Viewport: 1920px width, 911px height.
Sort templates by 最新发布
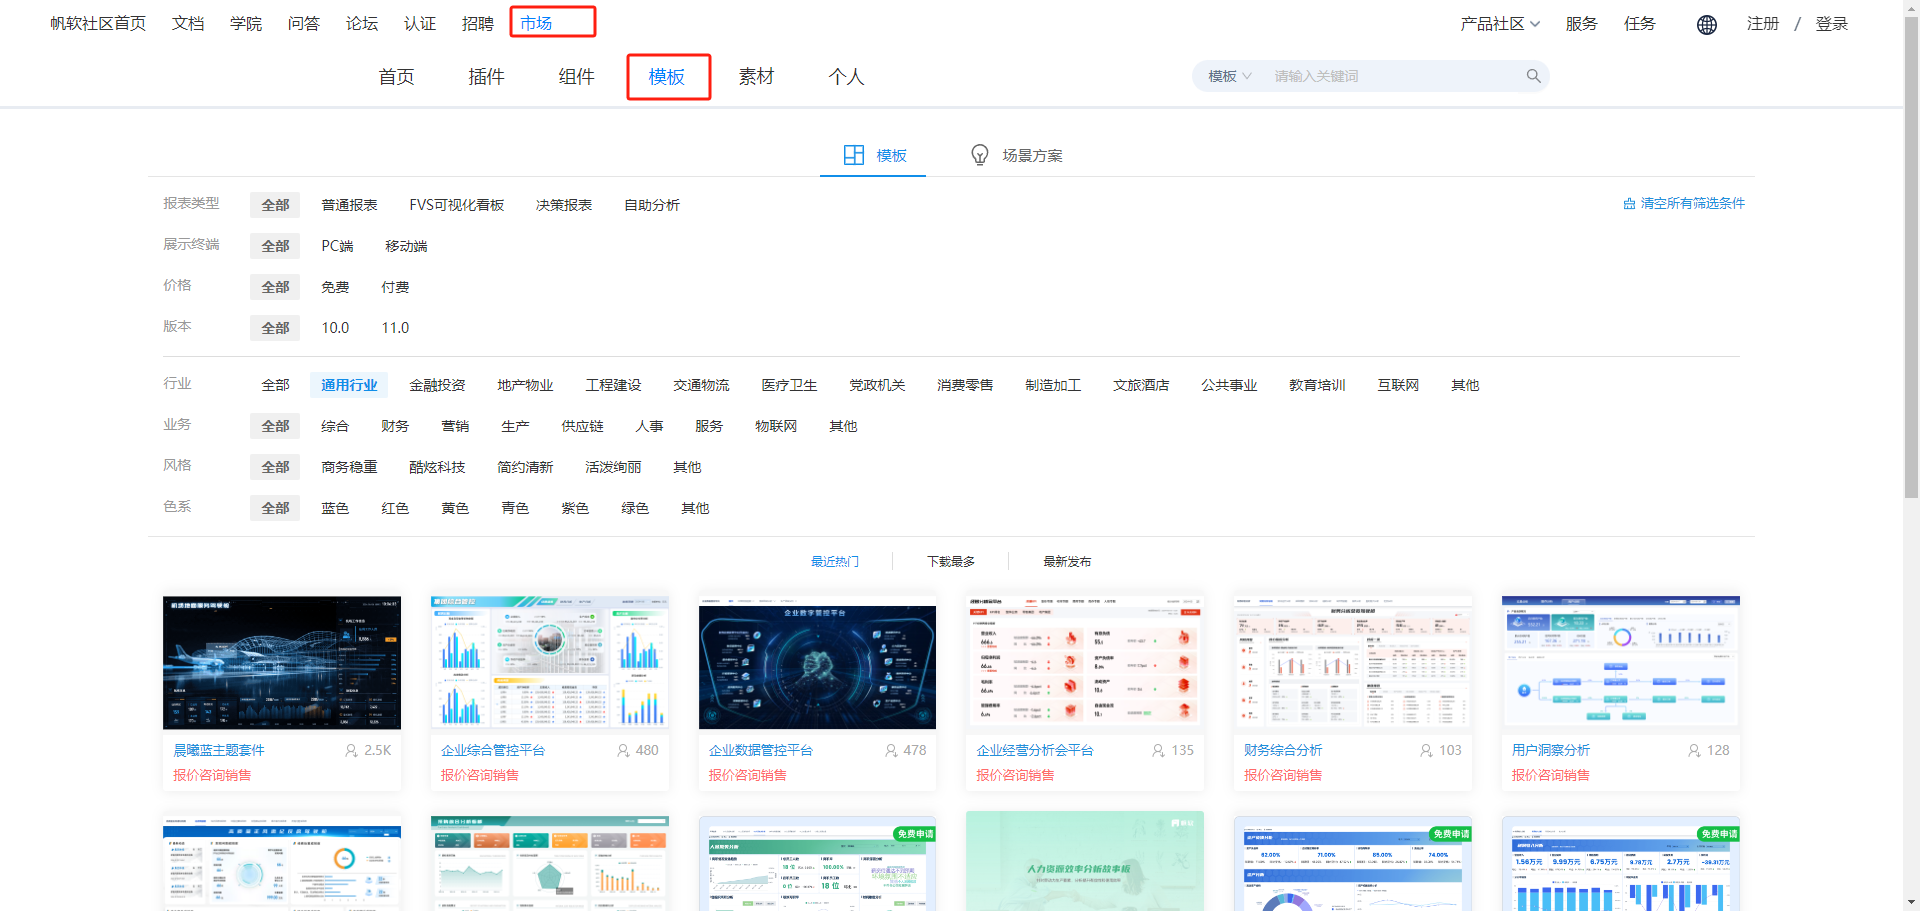pyautogui.click(x=1067, y=562)
